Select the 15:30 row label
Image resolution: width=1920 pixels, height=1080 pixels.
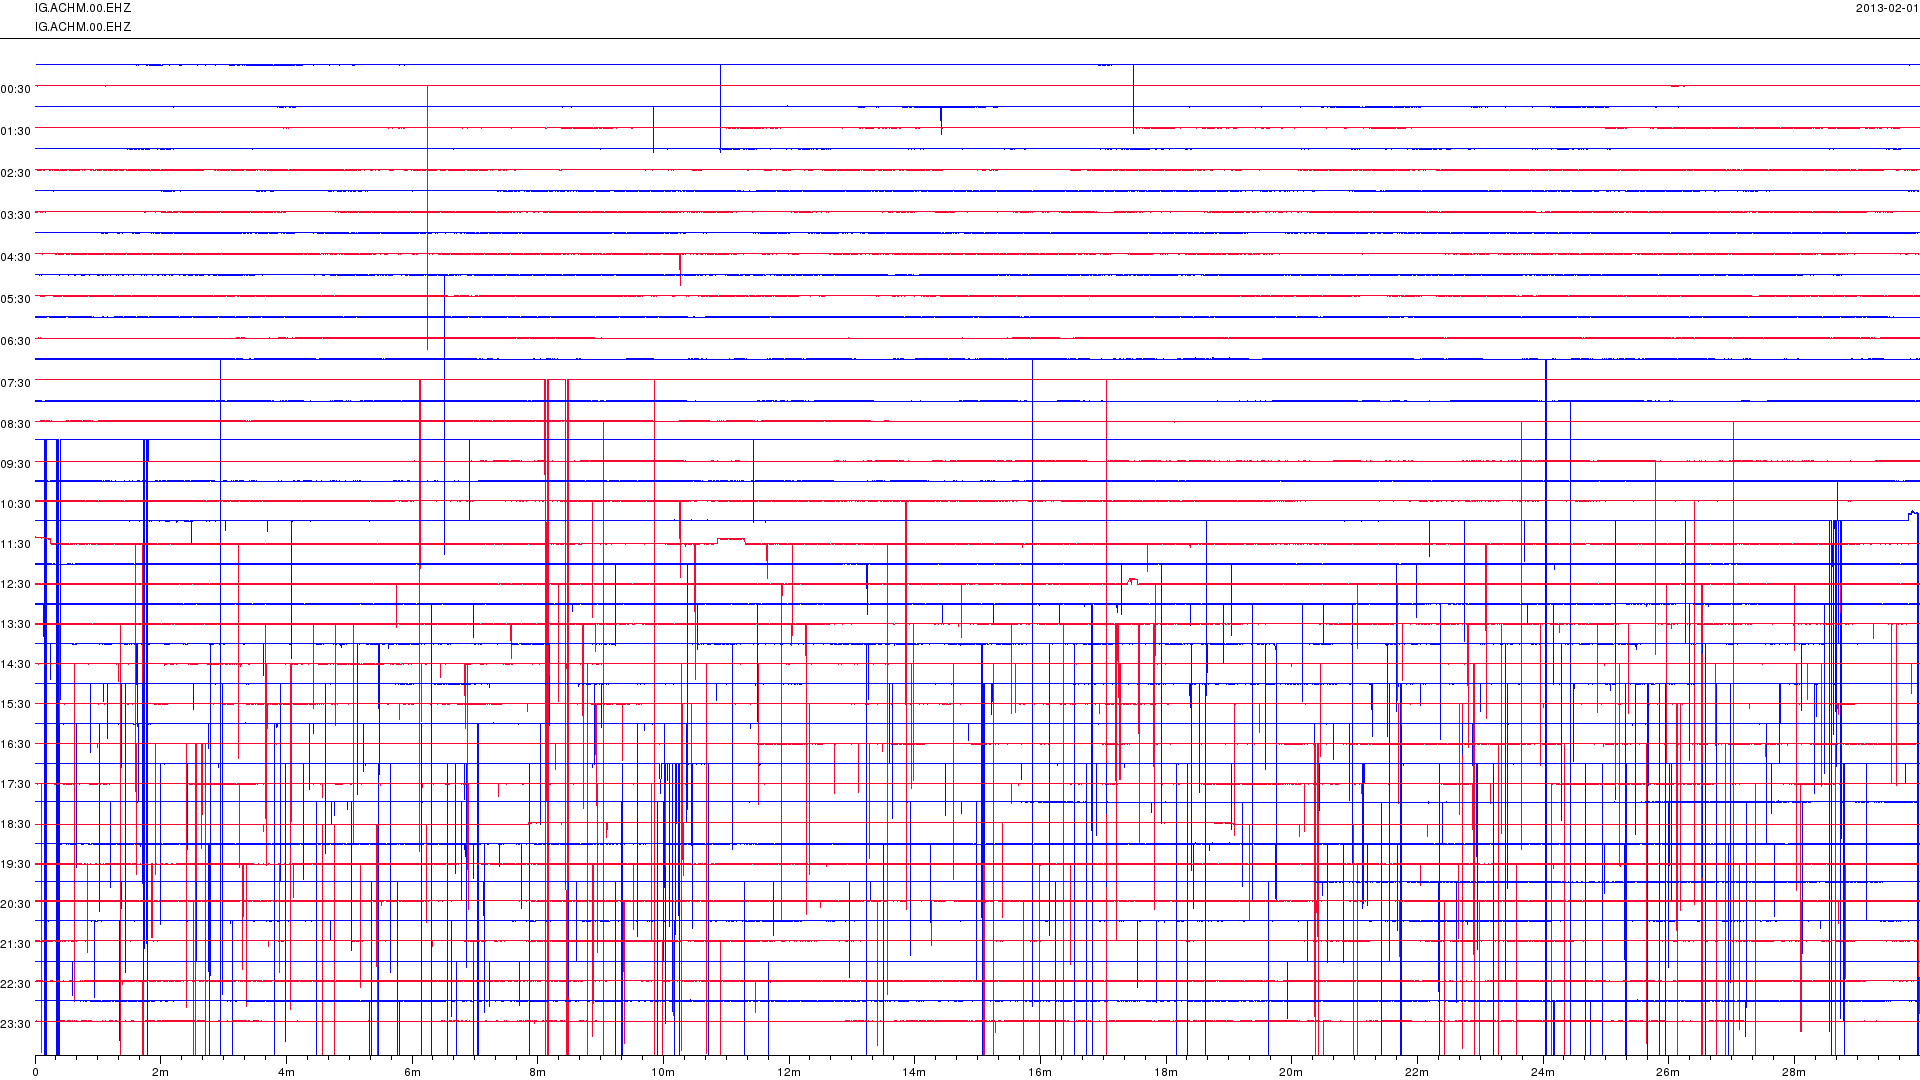(16, 704)
